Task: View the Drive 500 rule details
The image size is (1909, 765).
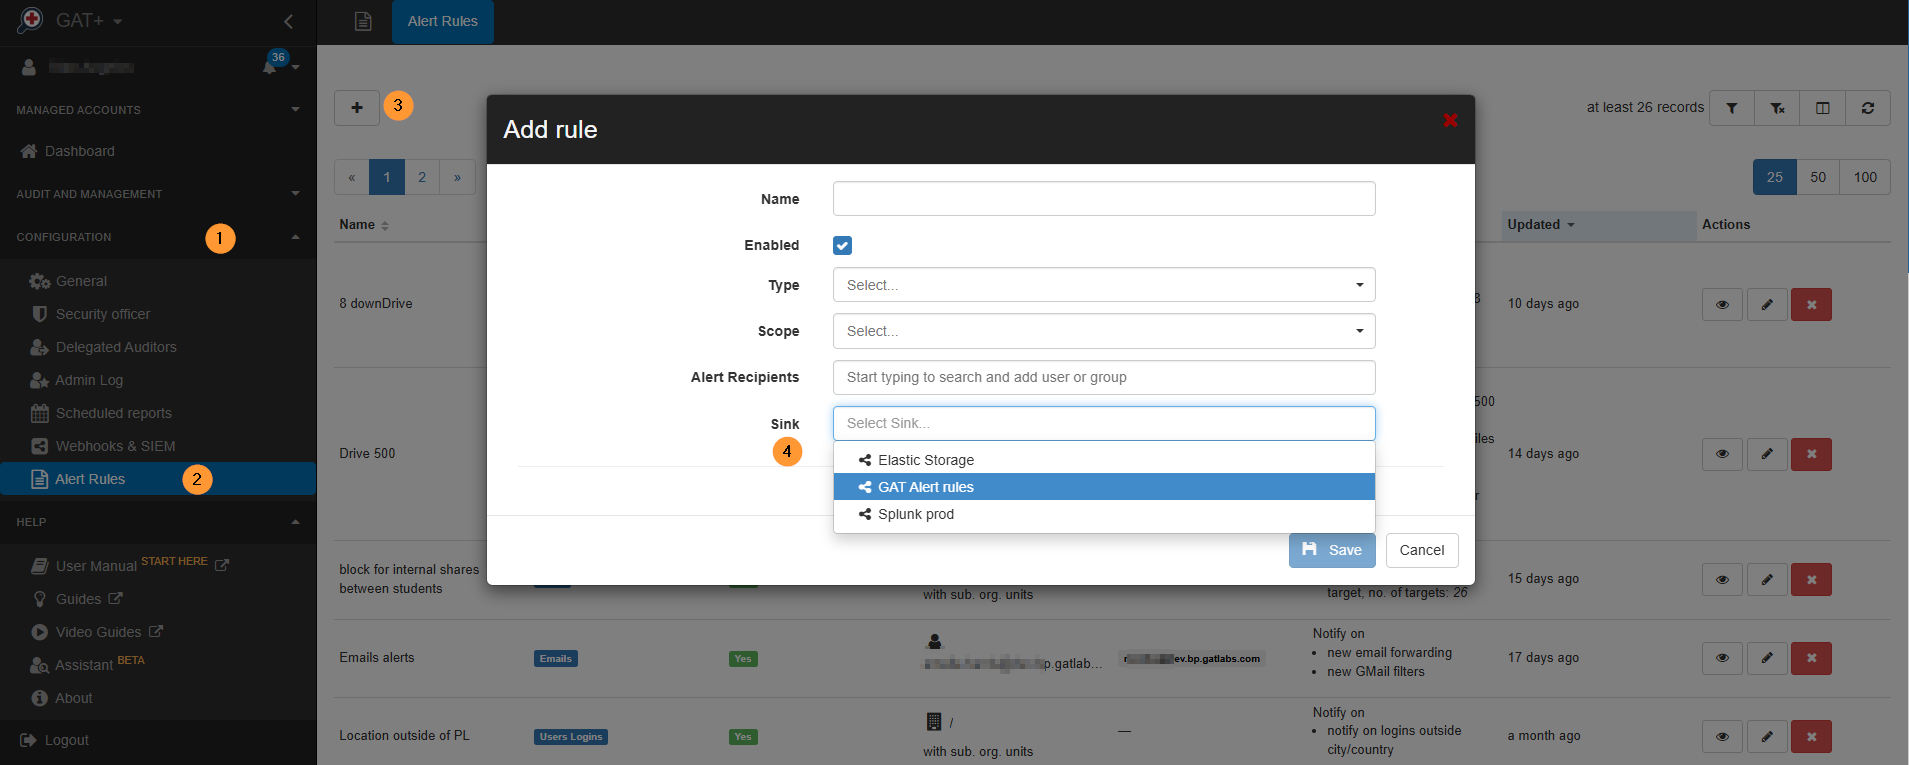Action: pos(1722,454)
